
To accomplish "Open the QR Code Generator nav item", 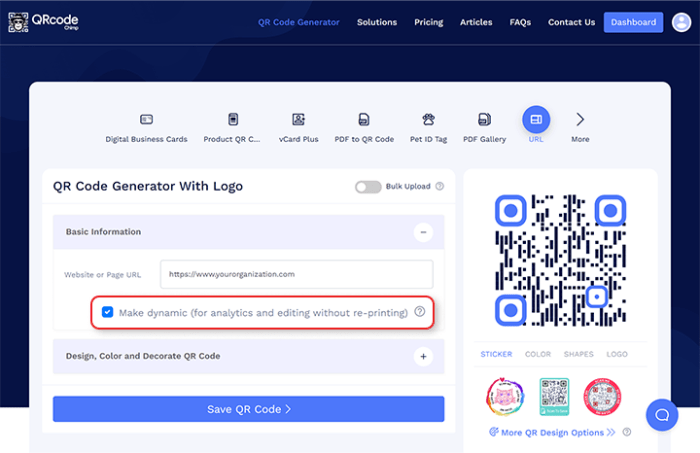I will click(299, 22).
